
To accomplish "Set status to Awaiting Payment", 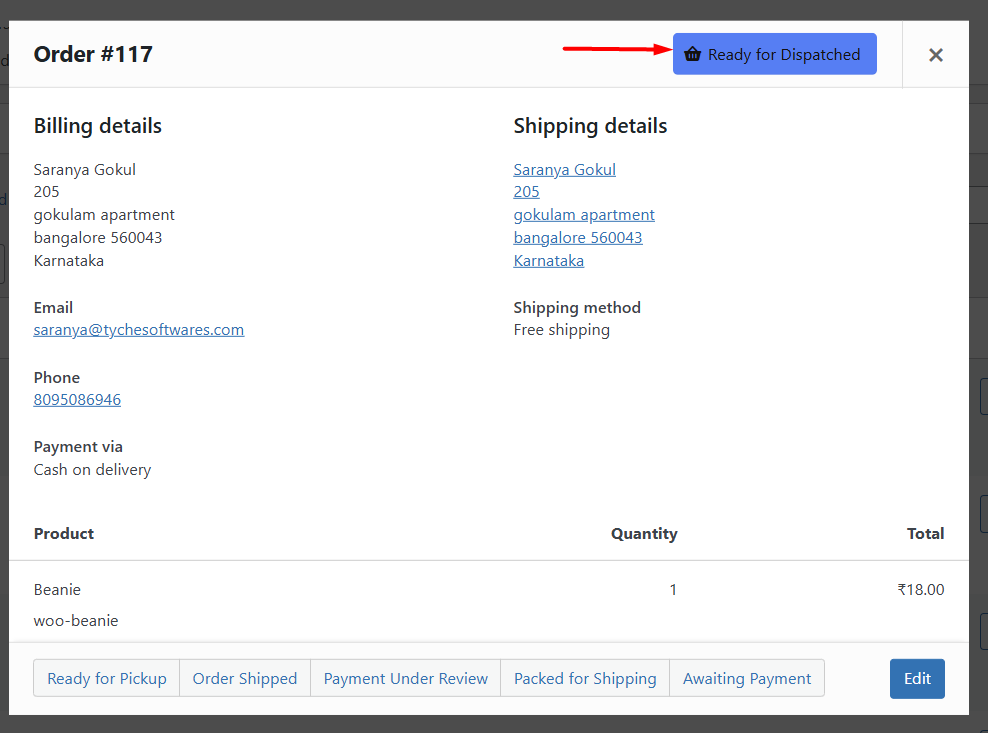I will 747,678.
